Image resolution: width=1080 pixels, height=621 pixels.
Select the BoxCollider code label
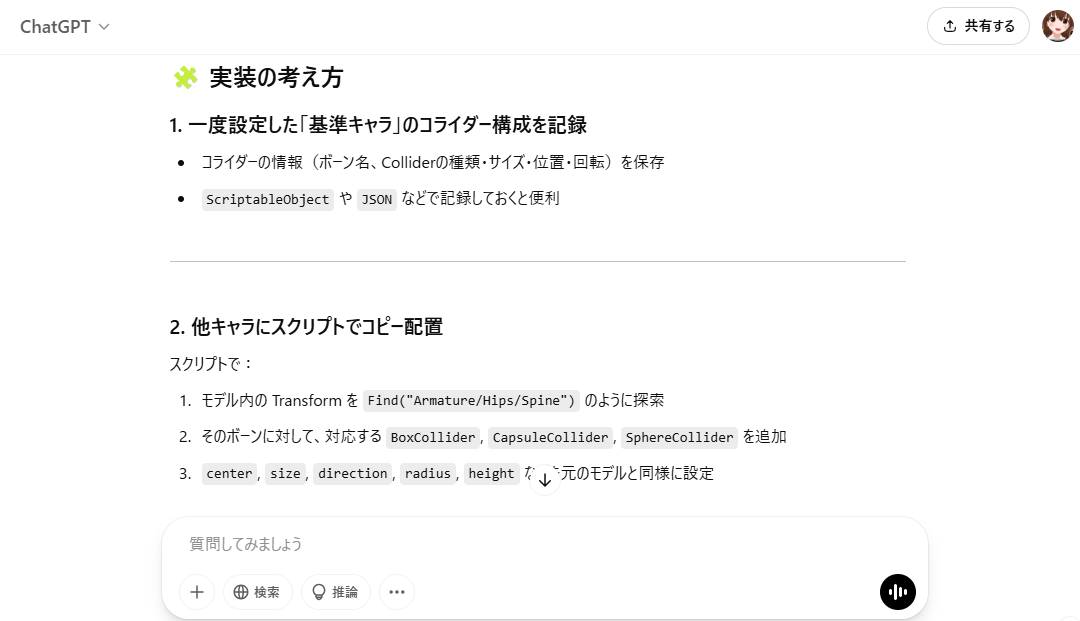434,437
